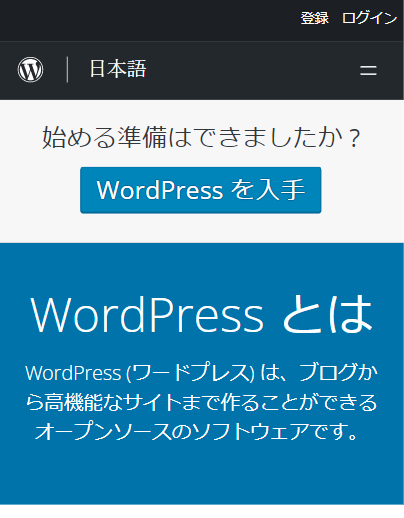Image resolution: width=404 pixels, height=518 pixels.
Task: Click the empty header space between 日本語 and menu
Action: pos(253,70)
